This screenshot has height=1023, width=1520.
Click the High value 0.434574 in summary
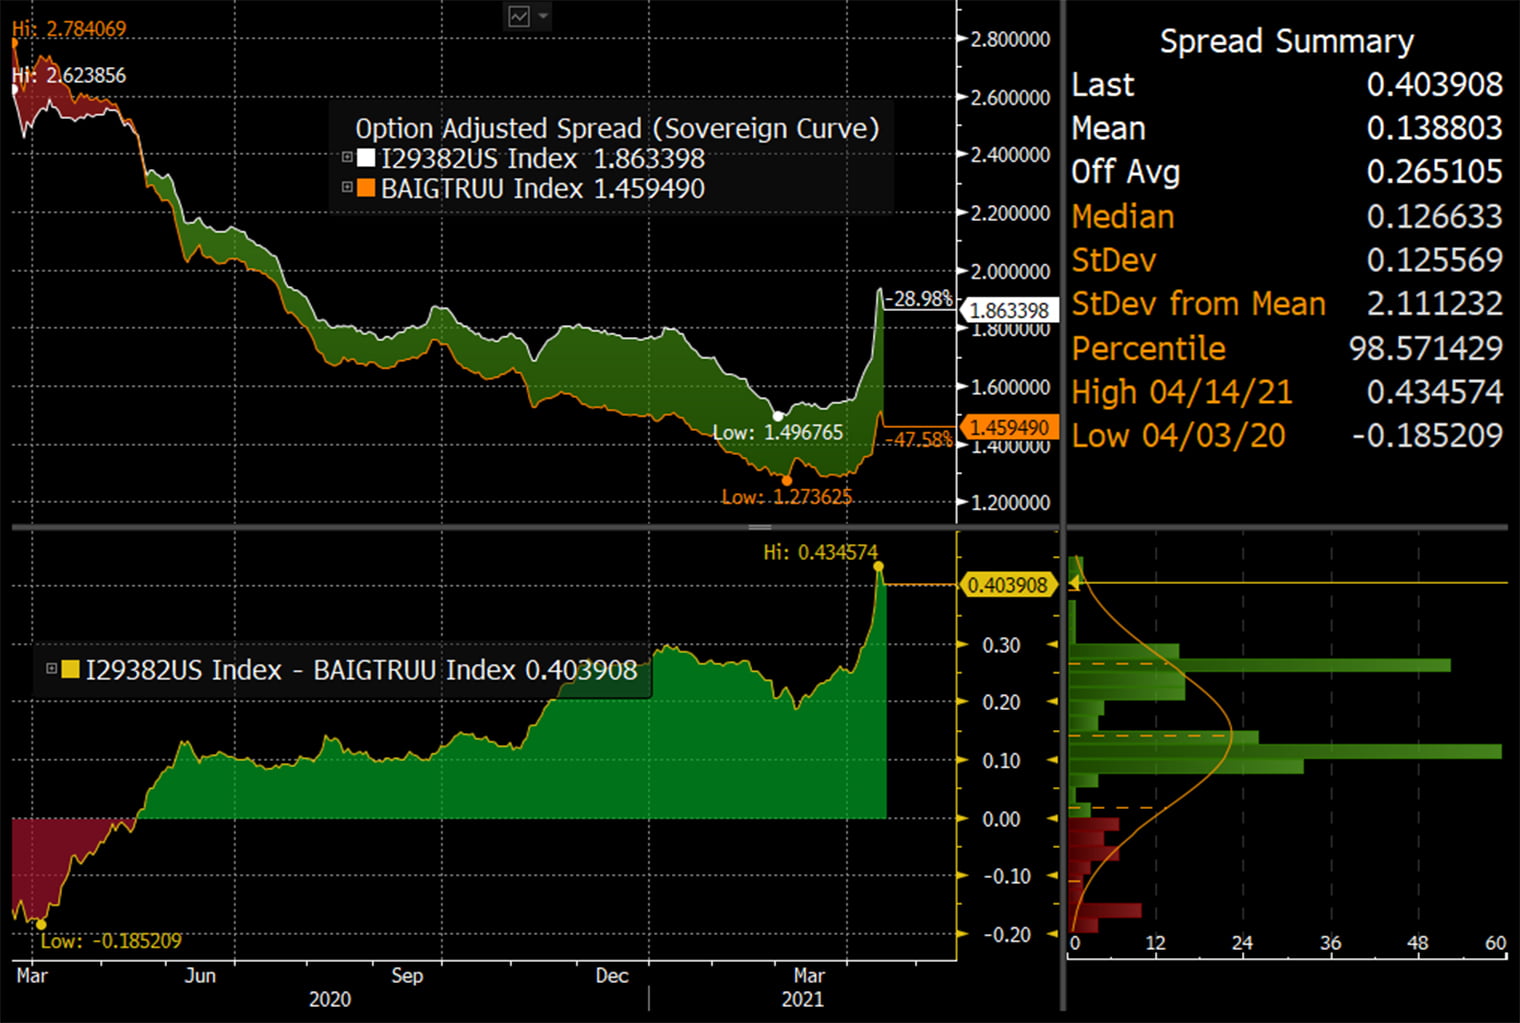tap(1434, 392)
